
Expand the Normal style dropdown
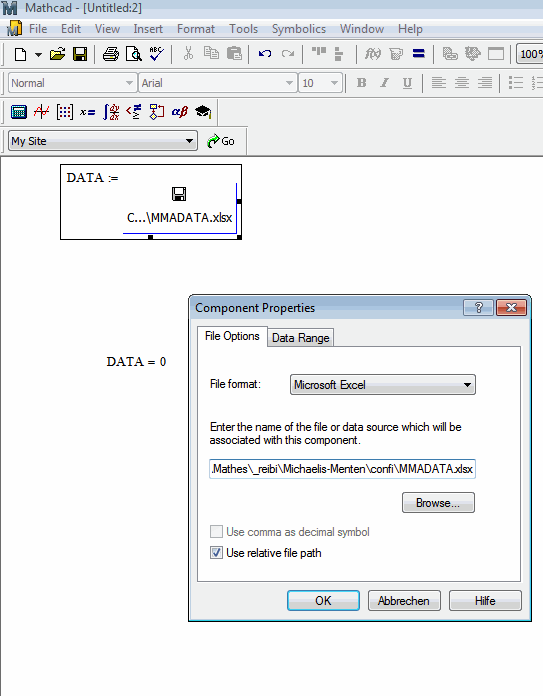pos(129,83)
